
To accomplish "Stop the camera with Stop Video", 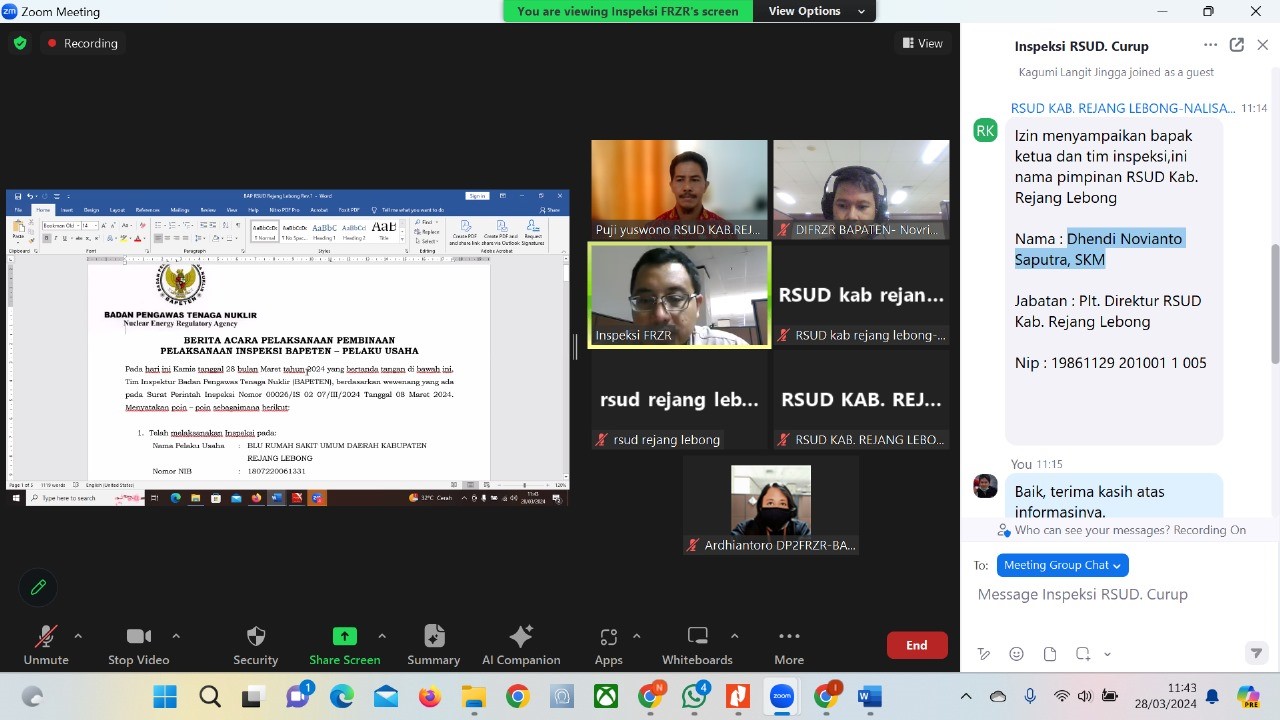I will tap(138, 645).
